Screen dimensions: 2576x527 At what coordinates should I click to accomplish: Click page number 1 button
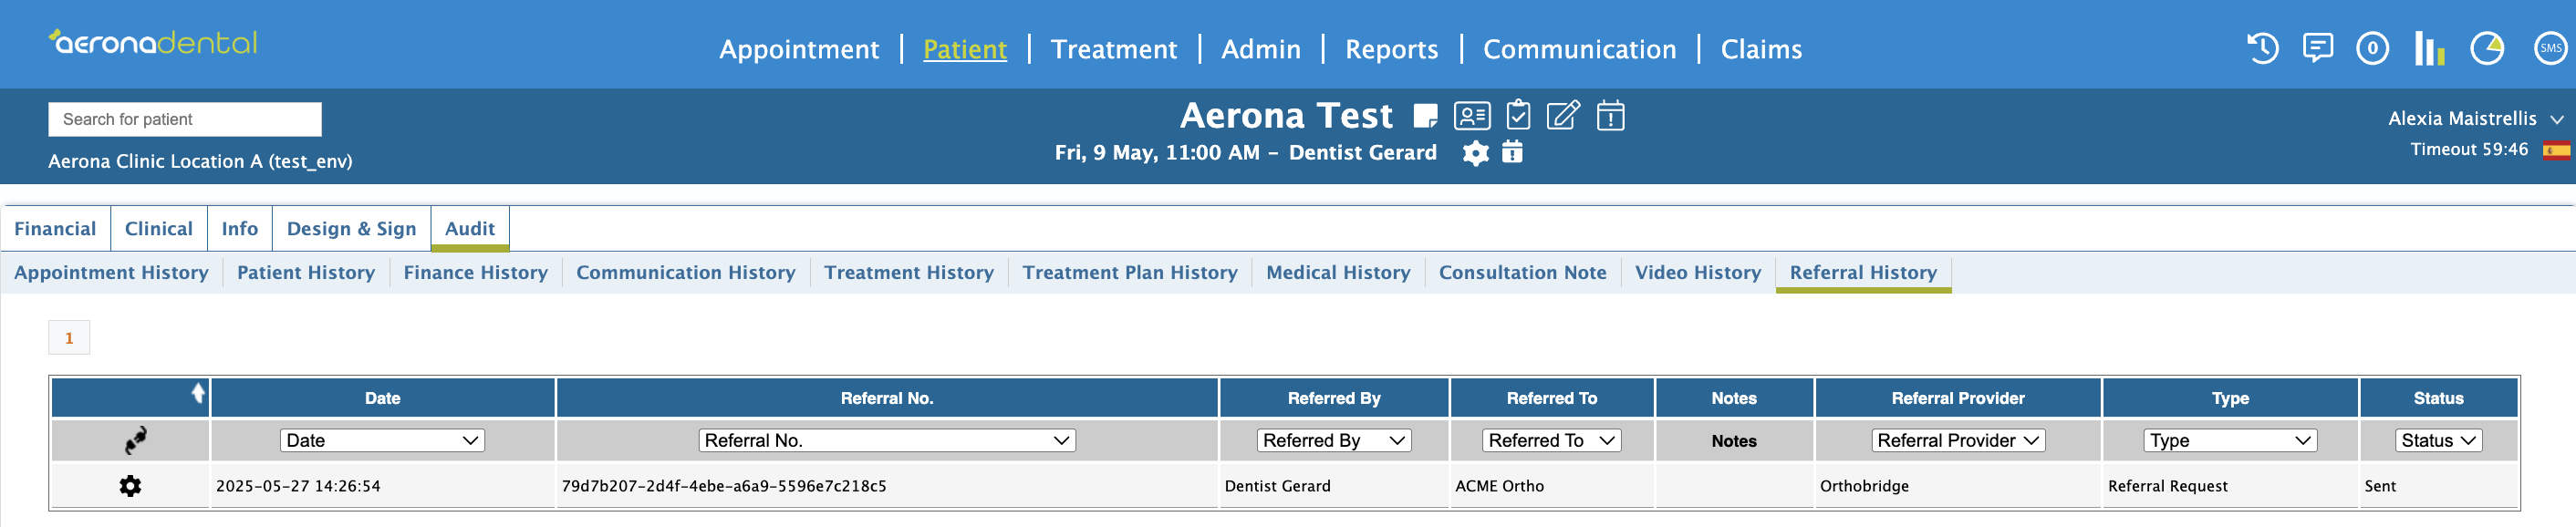(69, 338)
